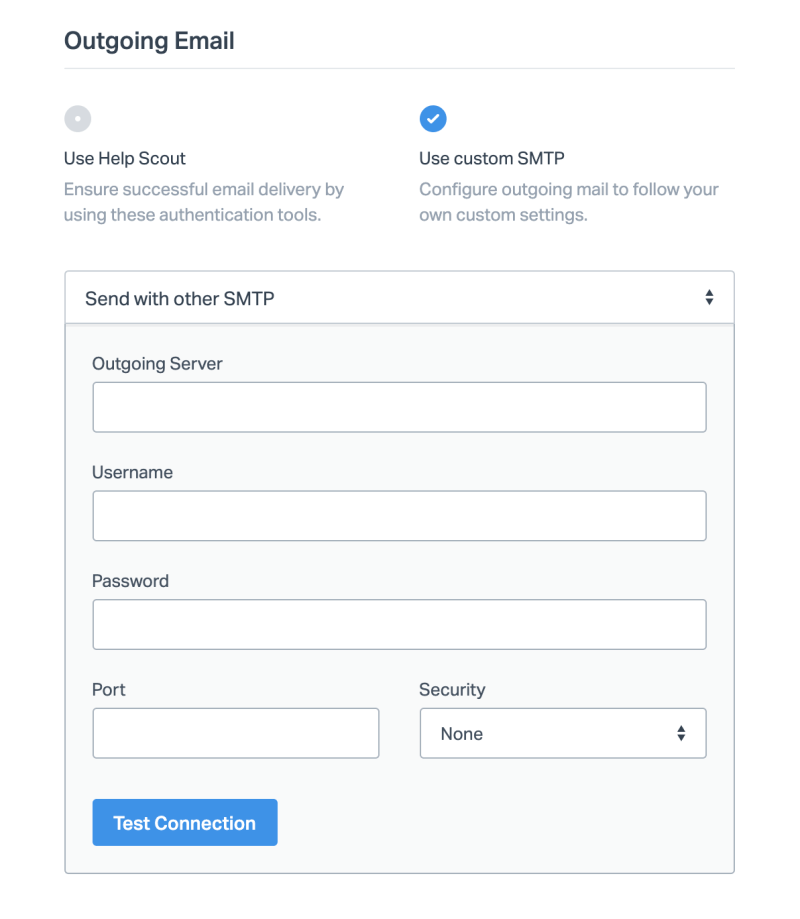
Task: Click into the Outgoing Server field
Action: click(399, 407)
